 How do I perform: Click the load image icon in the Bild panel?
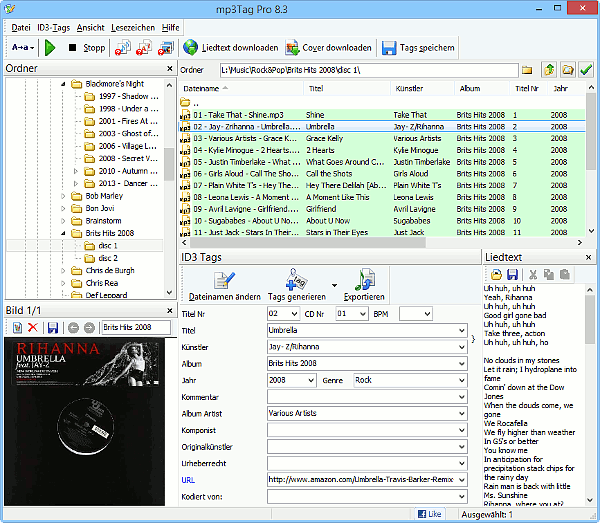tap(17, 327)
